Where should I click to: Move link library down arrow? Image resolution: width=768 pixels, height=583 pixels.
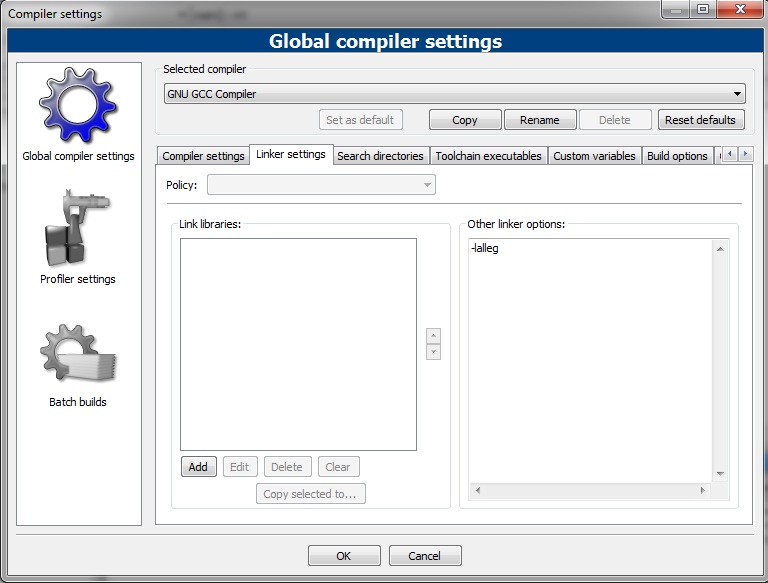click(433, 352)
